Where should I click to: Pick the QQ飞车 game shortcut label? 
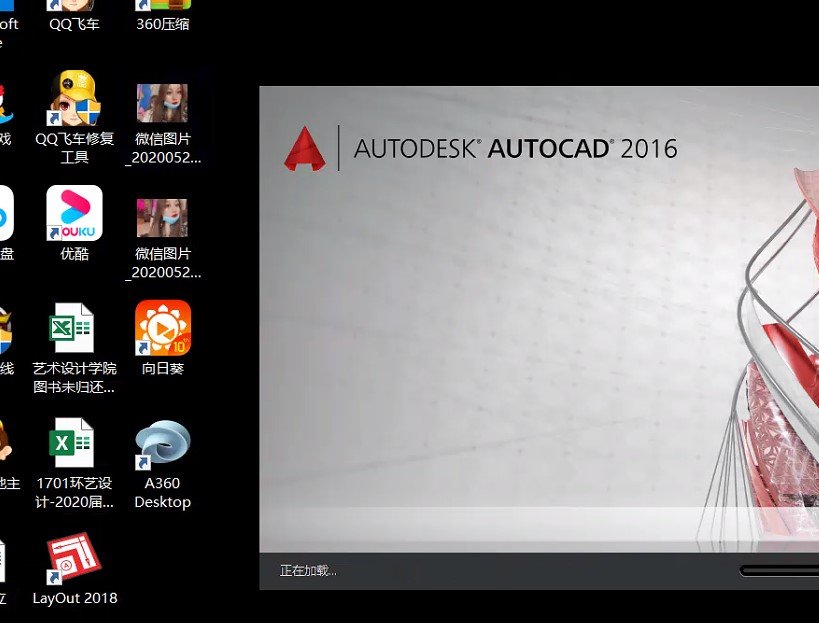point(74,23)
